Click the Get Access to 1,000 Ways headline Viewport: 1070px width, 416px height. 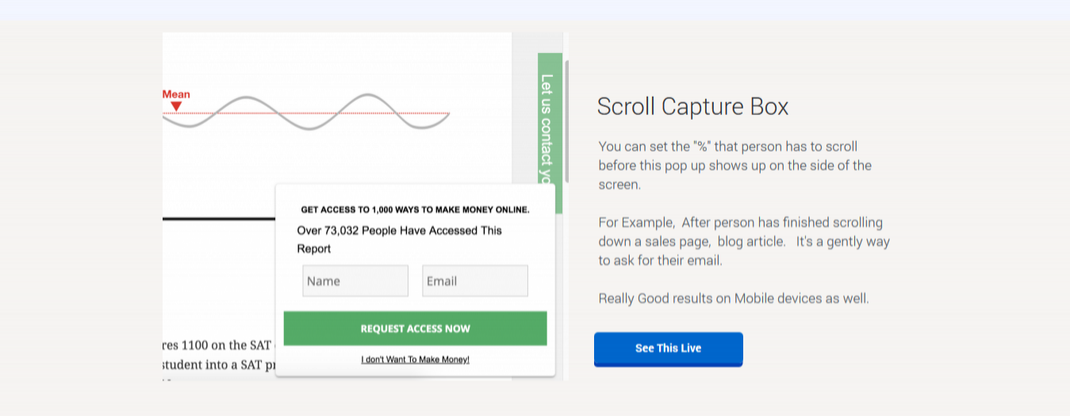415,210
